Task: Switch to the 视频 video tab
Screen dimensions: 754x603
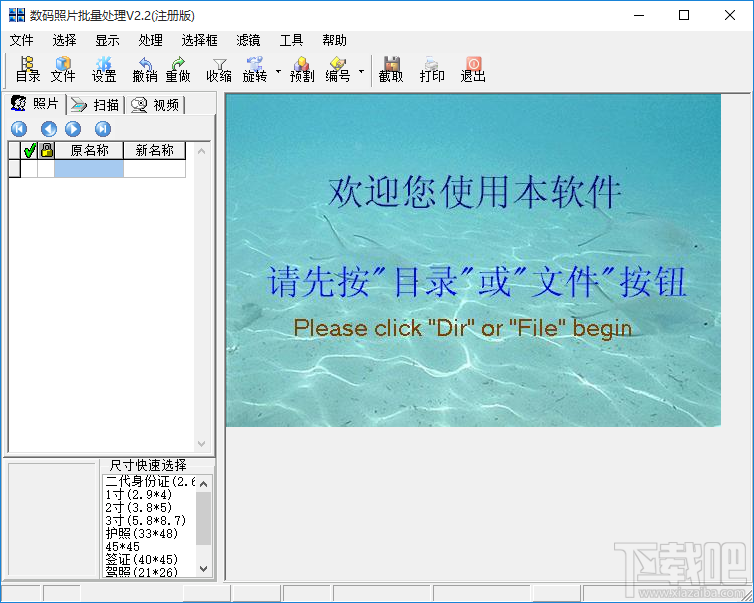Action: (x=155, y=105)
